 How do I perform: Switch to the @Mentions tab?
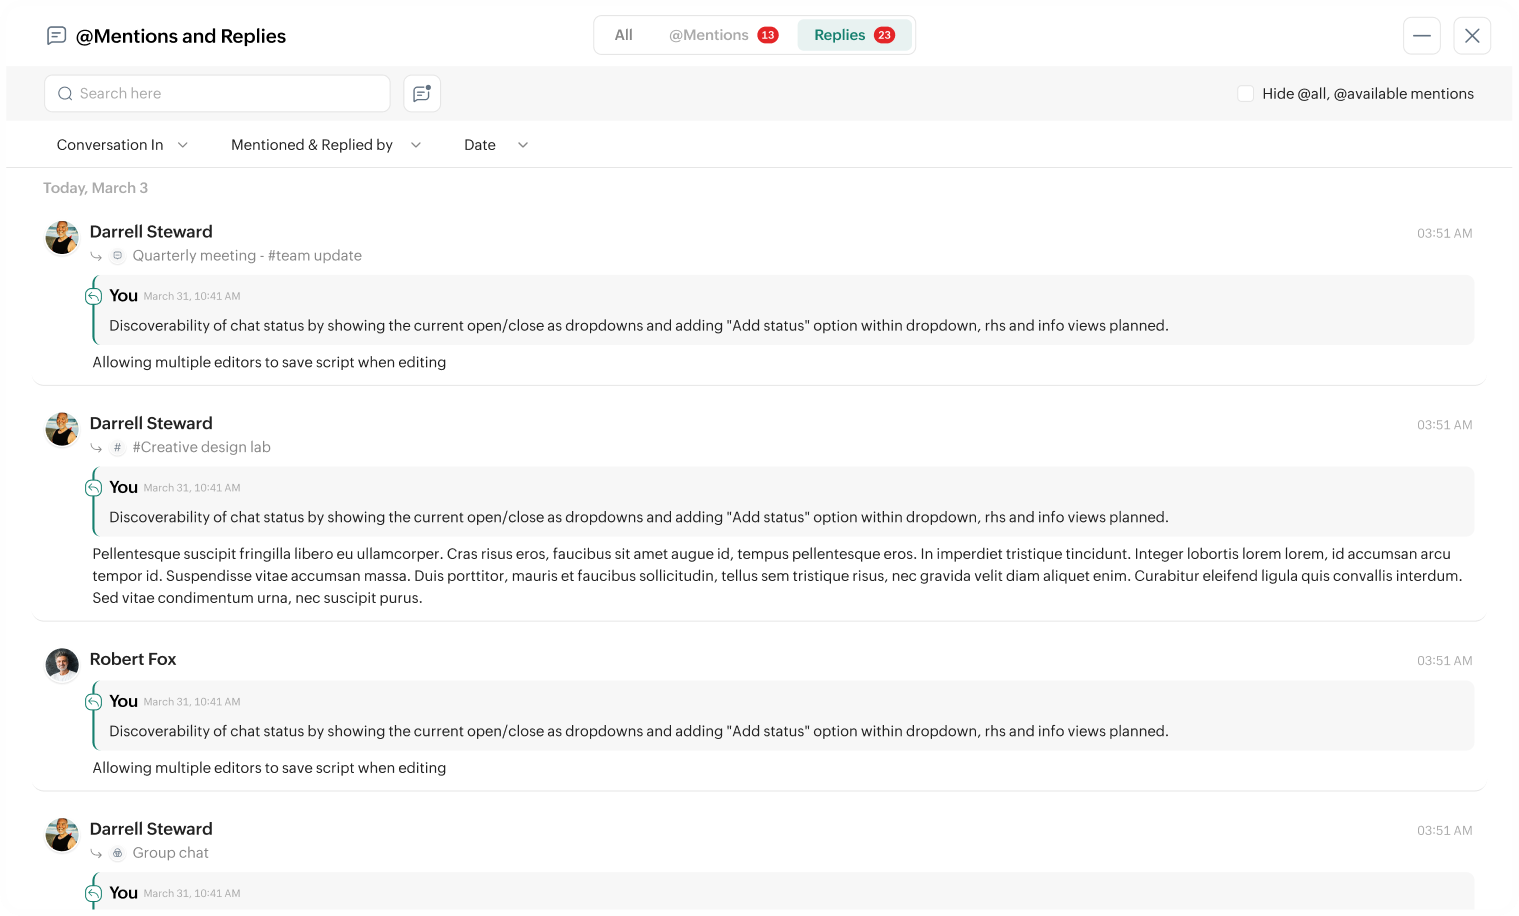[723, 35]
